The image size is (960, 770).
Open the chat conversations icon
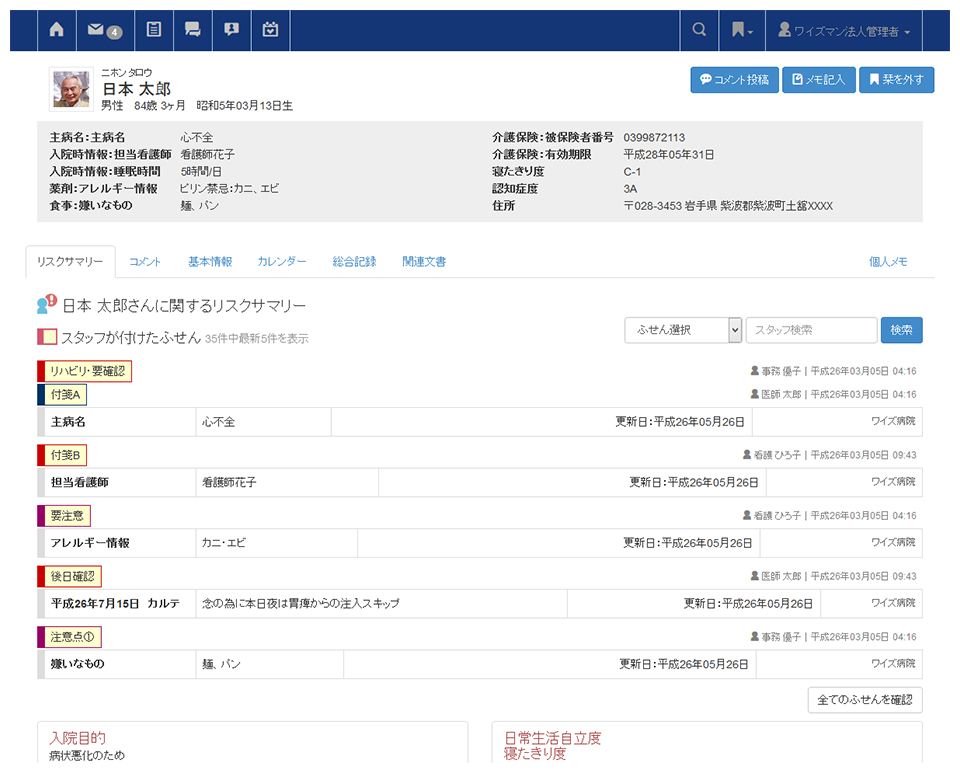192,30
